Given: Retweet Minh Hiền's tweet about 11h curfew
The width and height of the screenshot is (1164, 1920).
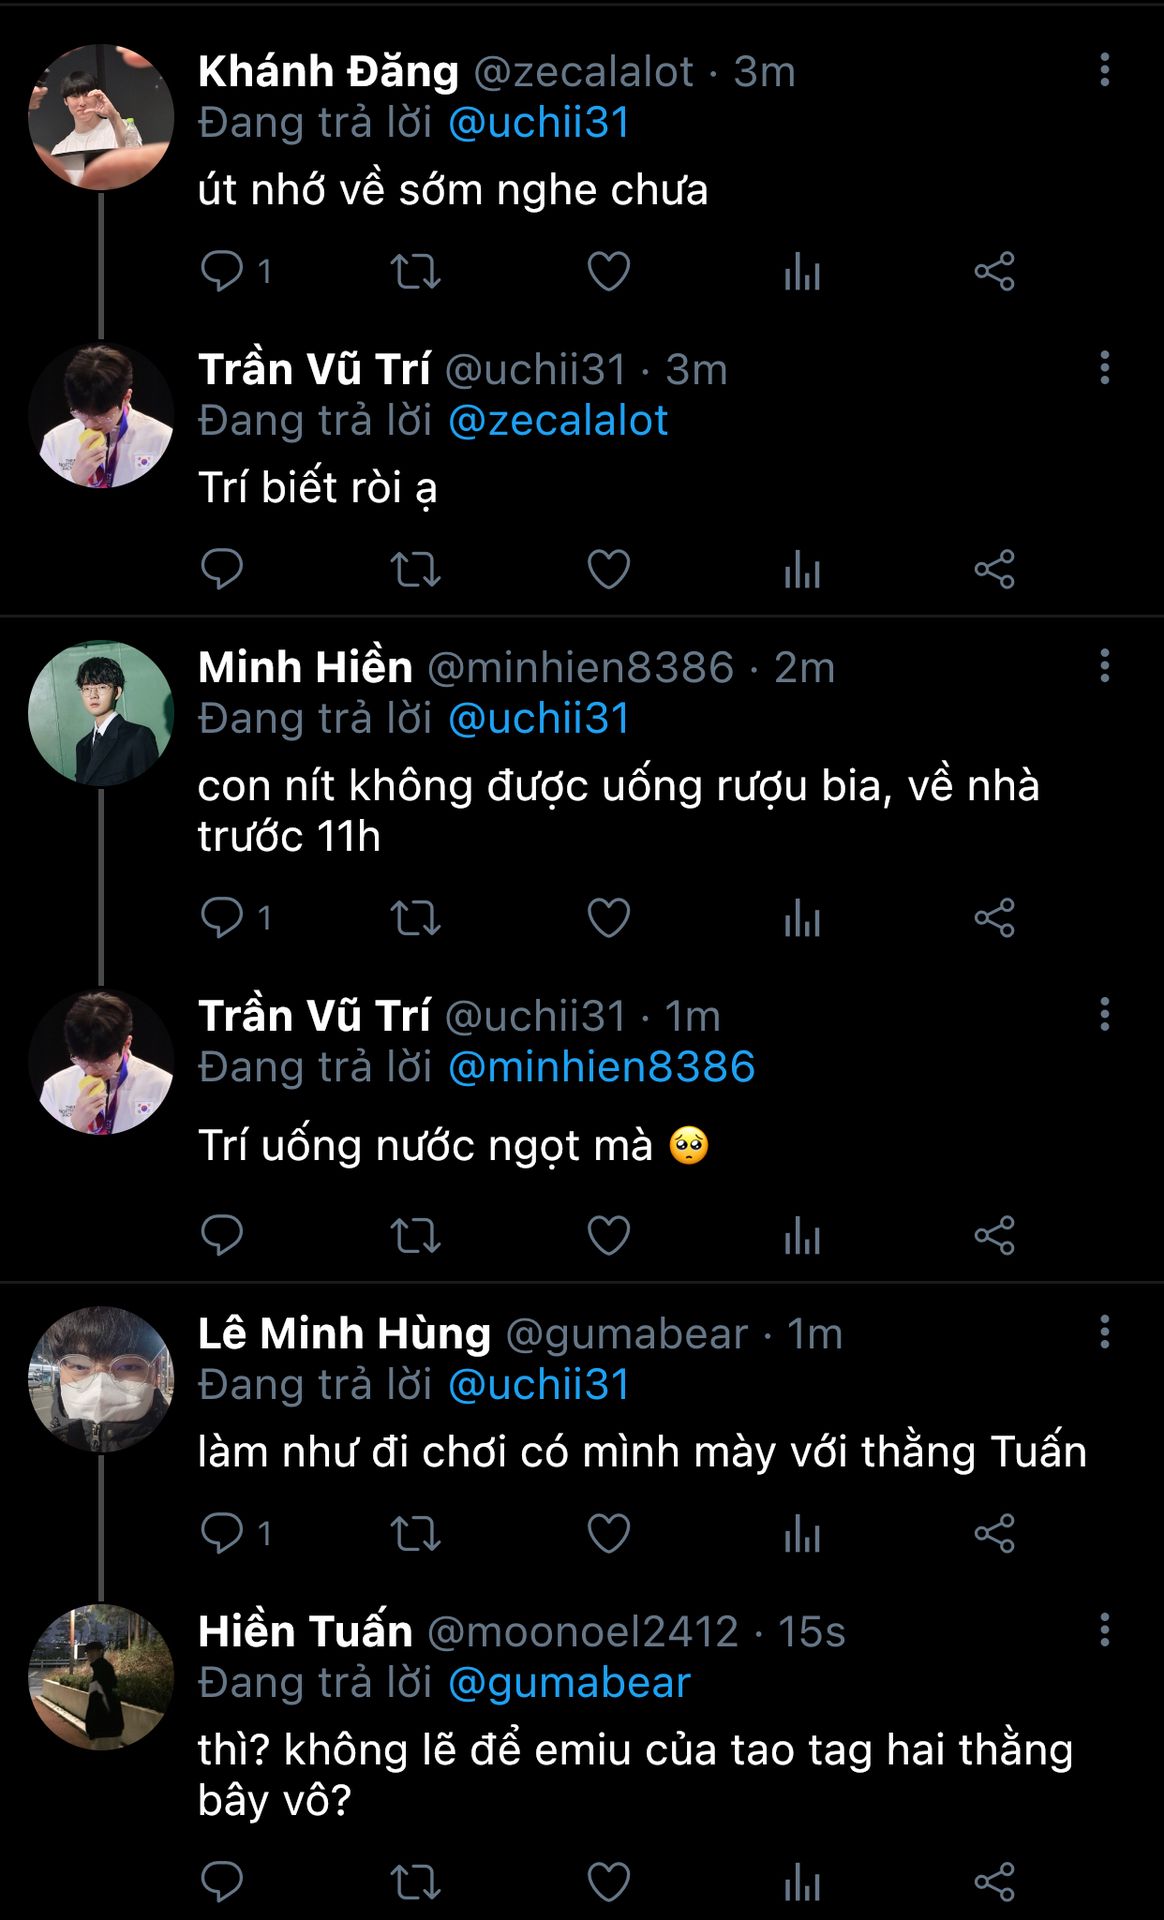Looking at the screenshot, I should tap(415, 918).
